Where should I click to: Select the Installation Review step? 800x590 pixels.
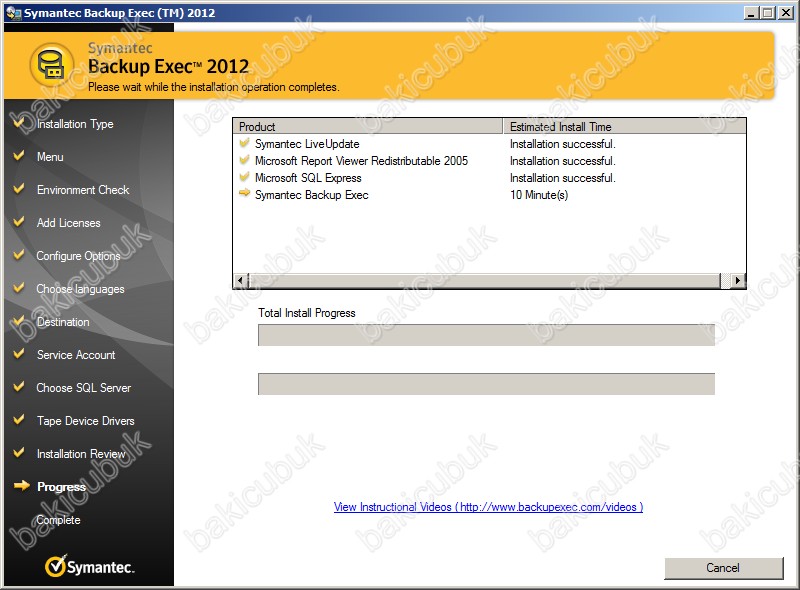(81, 454)
